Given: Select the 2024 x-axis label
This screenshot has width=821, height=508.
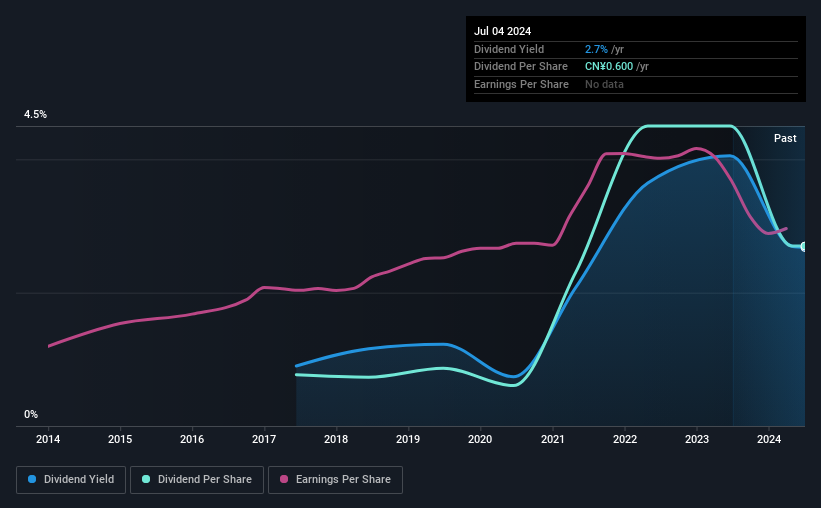Looking at the screenshot, I should coord(769,439).
